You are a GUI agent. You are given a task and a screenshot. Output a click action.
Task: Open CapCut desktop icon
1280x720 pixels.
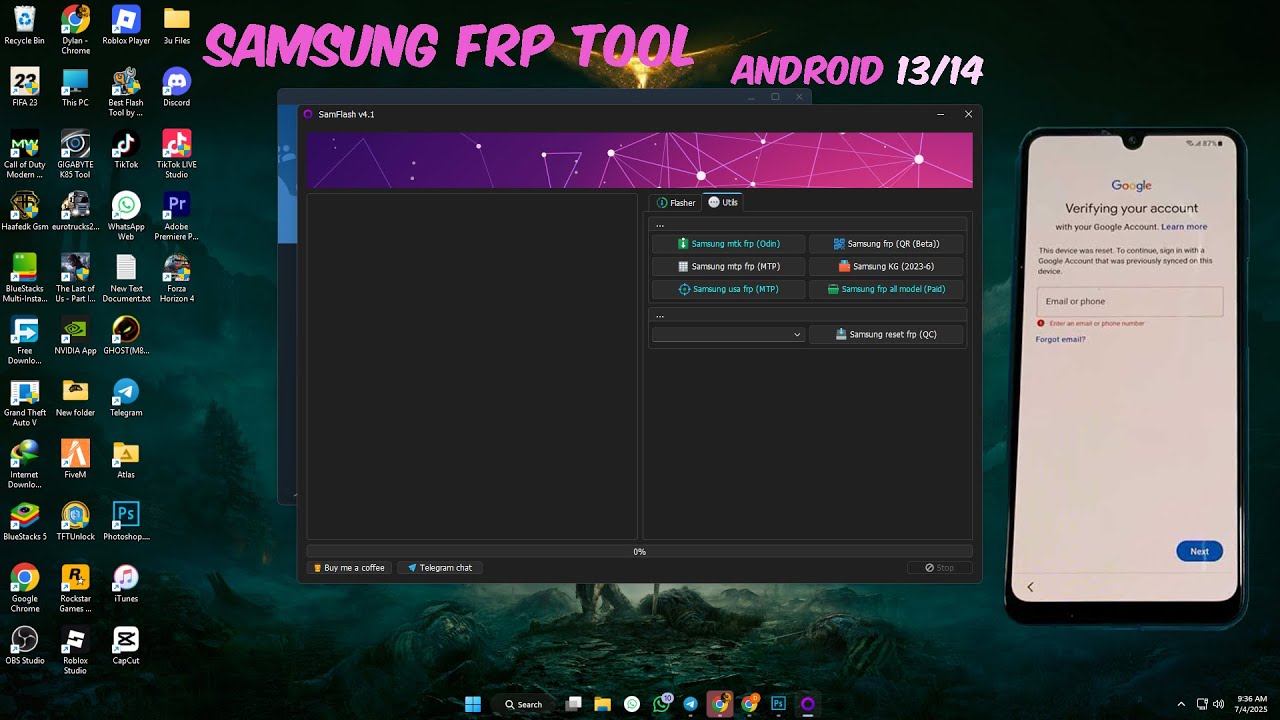[126, 646]
